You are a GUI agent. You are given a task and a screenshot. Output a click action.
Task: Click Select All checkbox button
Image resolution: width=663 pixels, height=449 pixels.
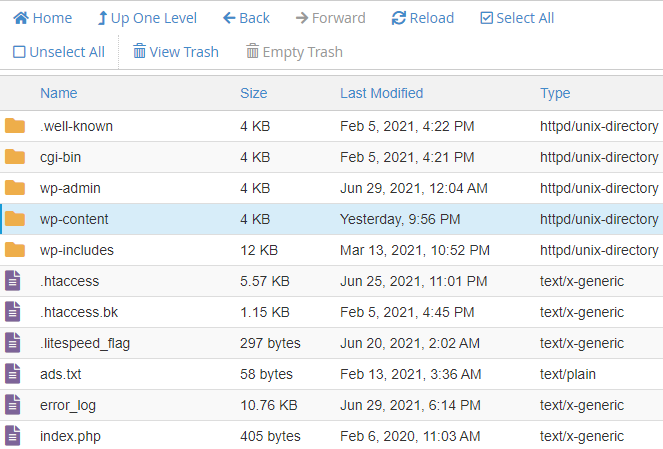point(516,18)
